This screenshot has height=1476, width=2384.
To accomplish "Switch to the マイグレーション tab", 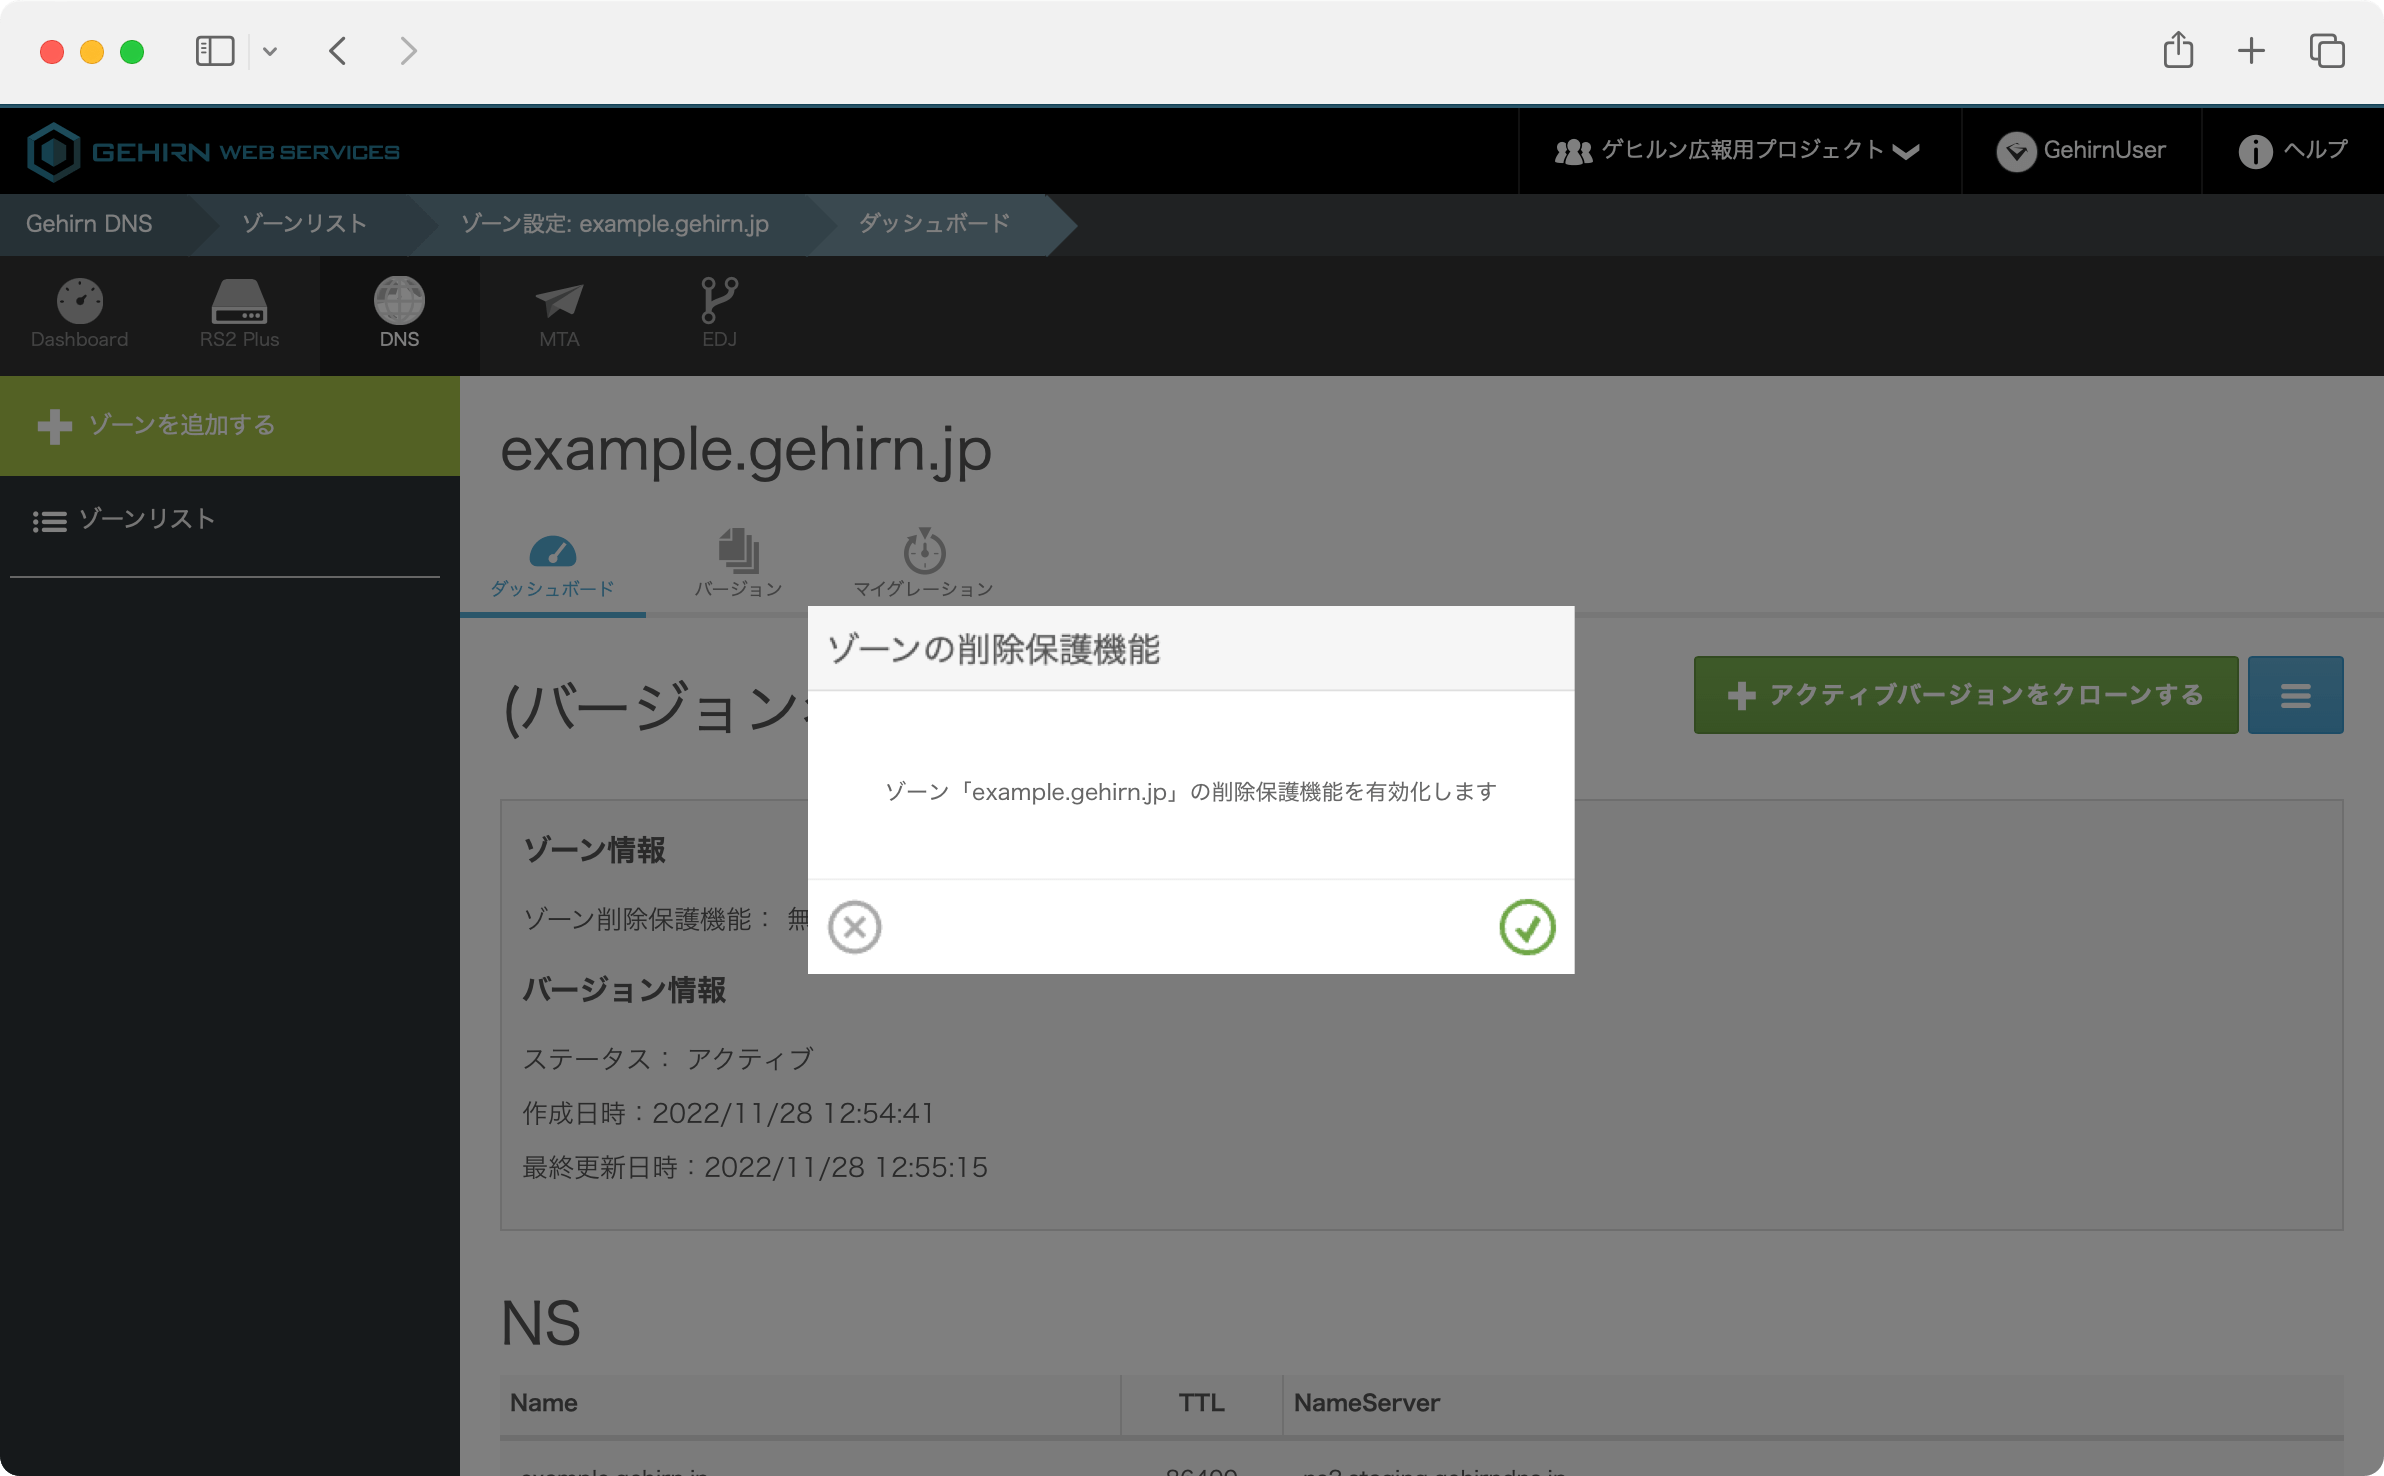I will click(x=922, y=563).
